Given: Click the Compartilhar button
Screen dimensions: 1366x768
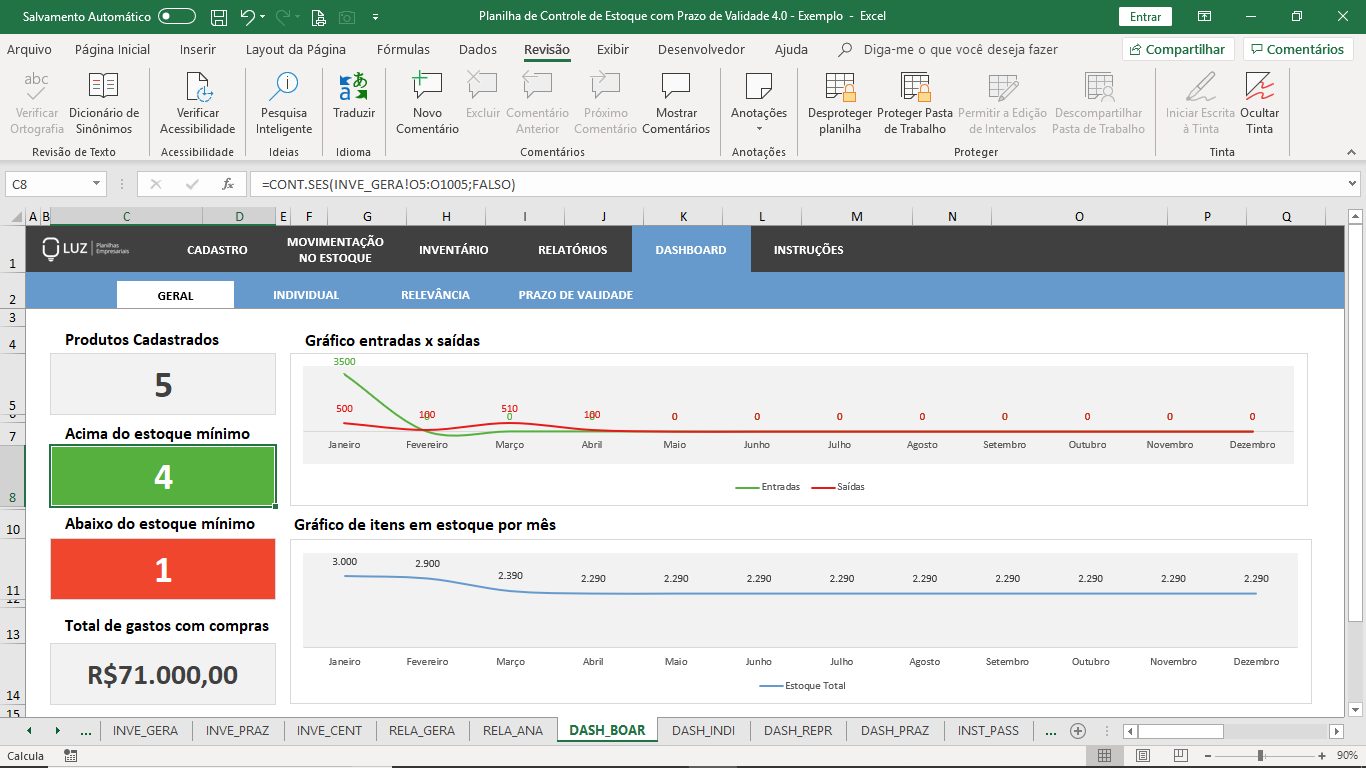Looking at the screenshot, I should pos(1177,50).
